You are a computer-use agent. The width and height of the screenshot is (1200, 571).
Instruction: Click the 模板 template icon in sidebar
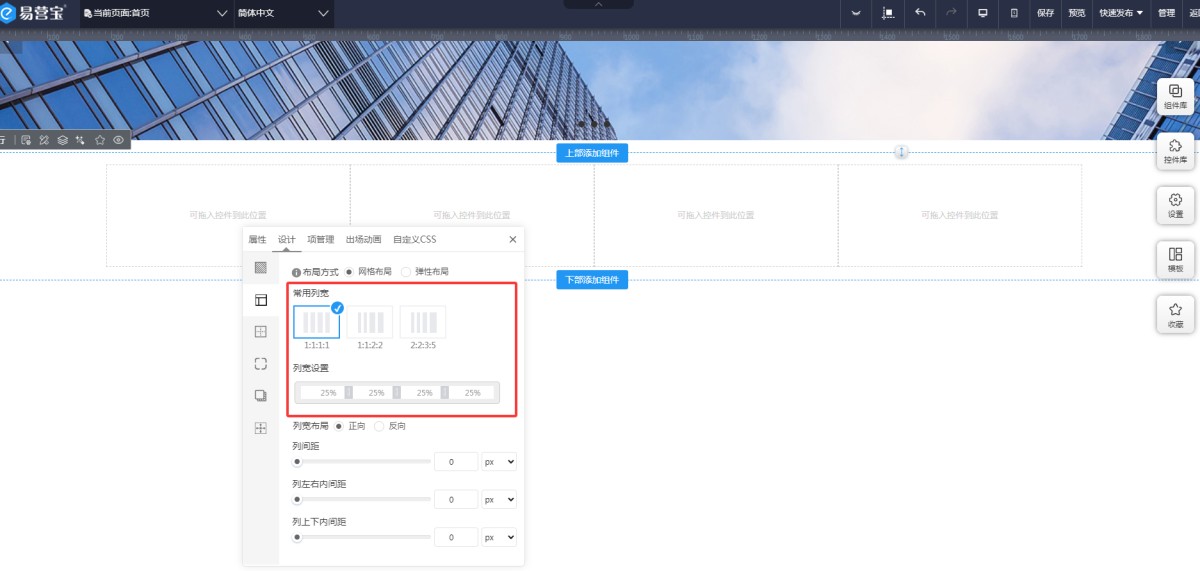pos(1175,259)
